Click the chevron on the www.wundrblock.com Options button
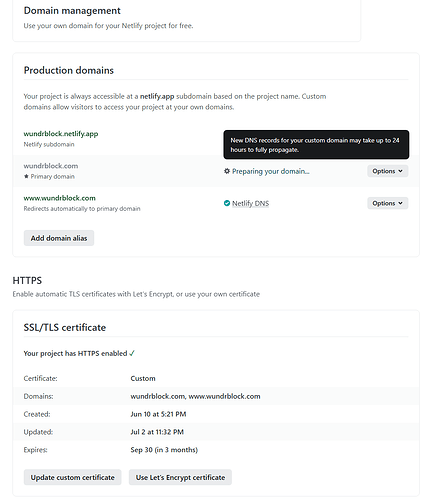 tap(400, 203)
